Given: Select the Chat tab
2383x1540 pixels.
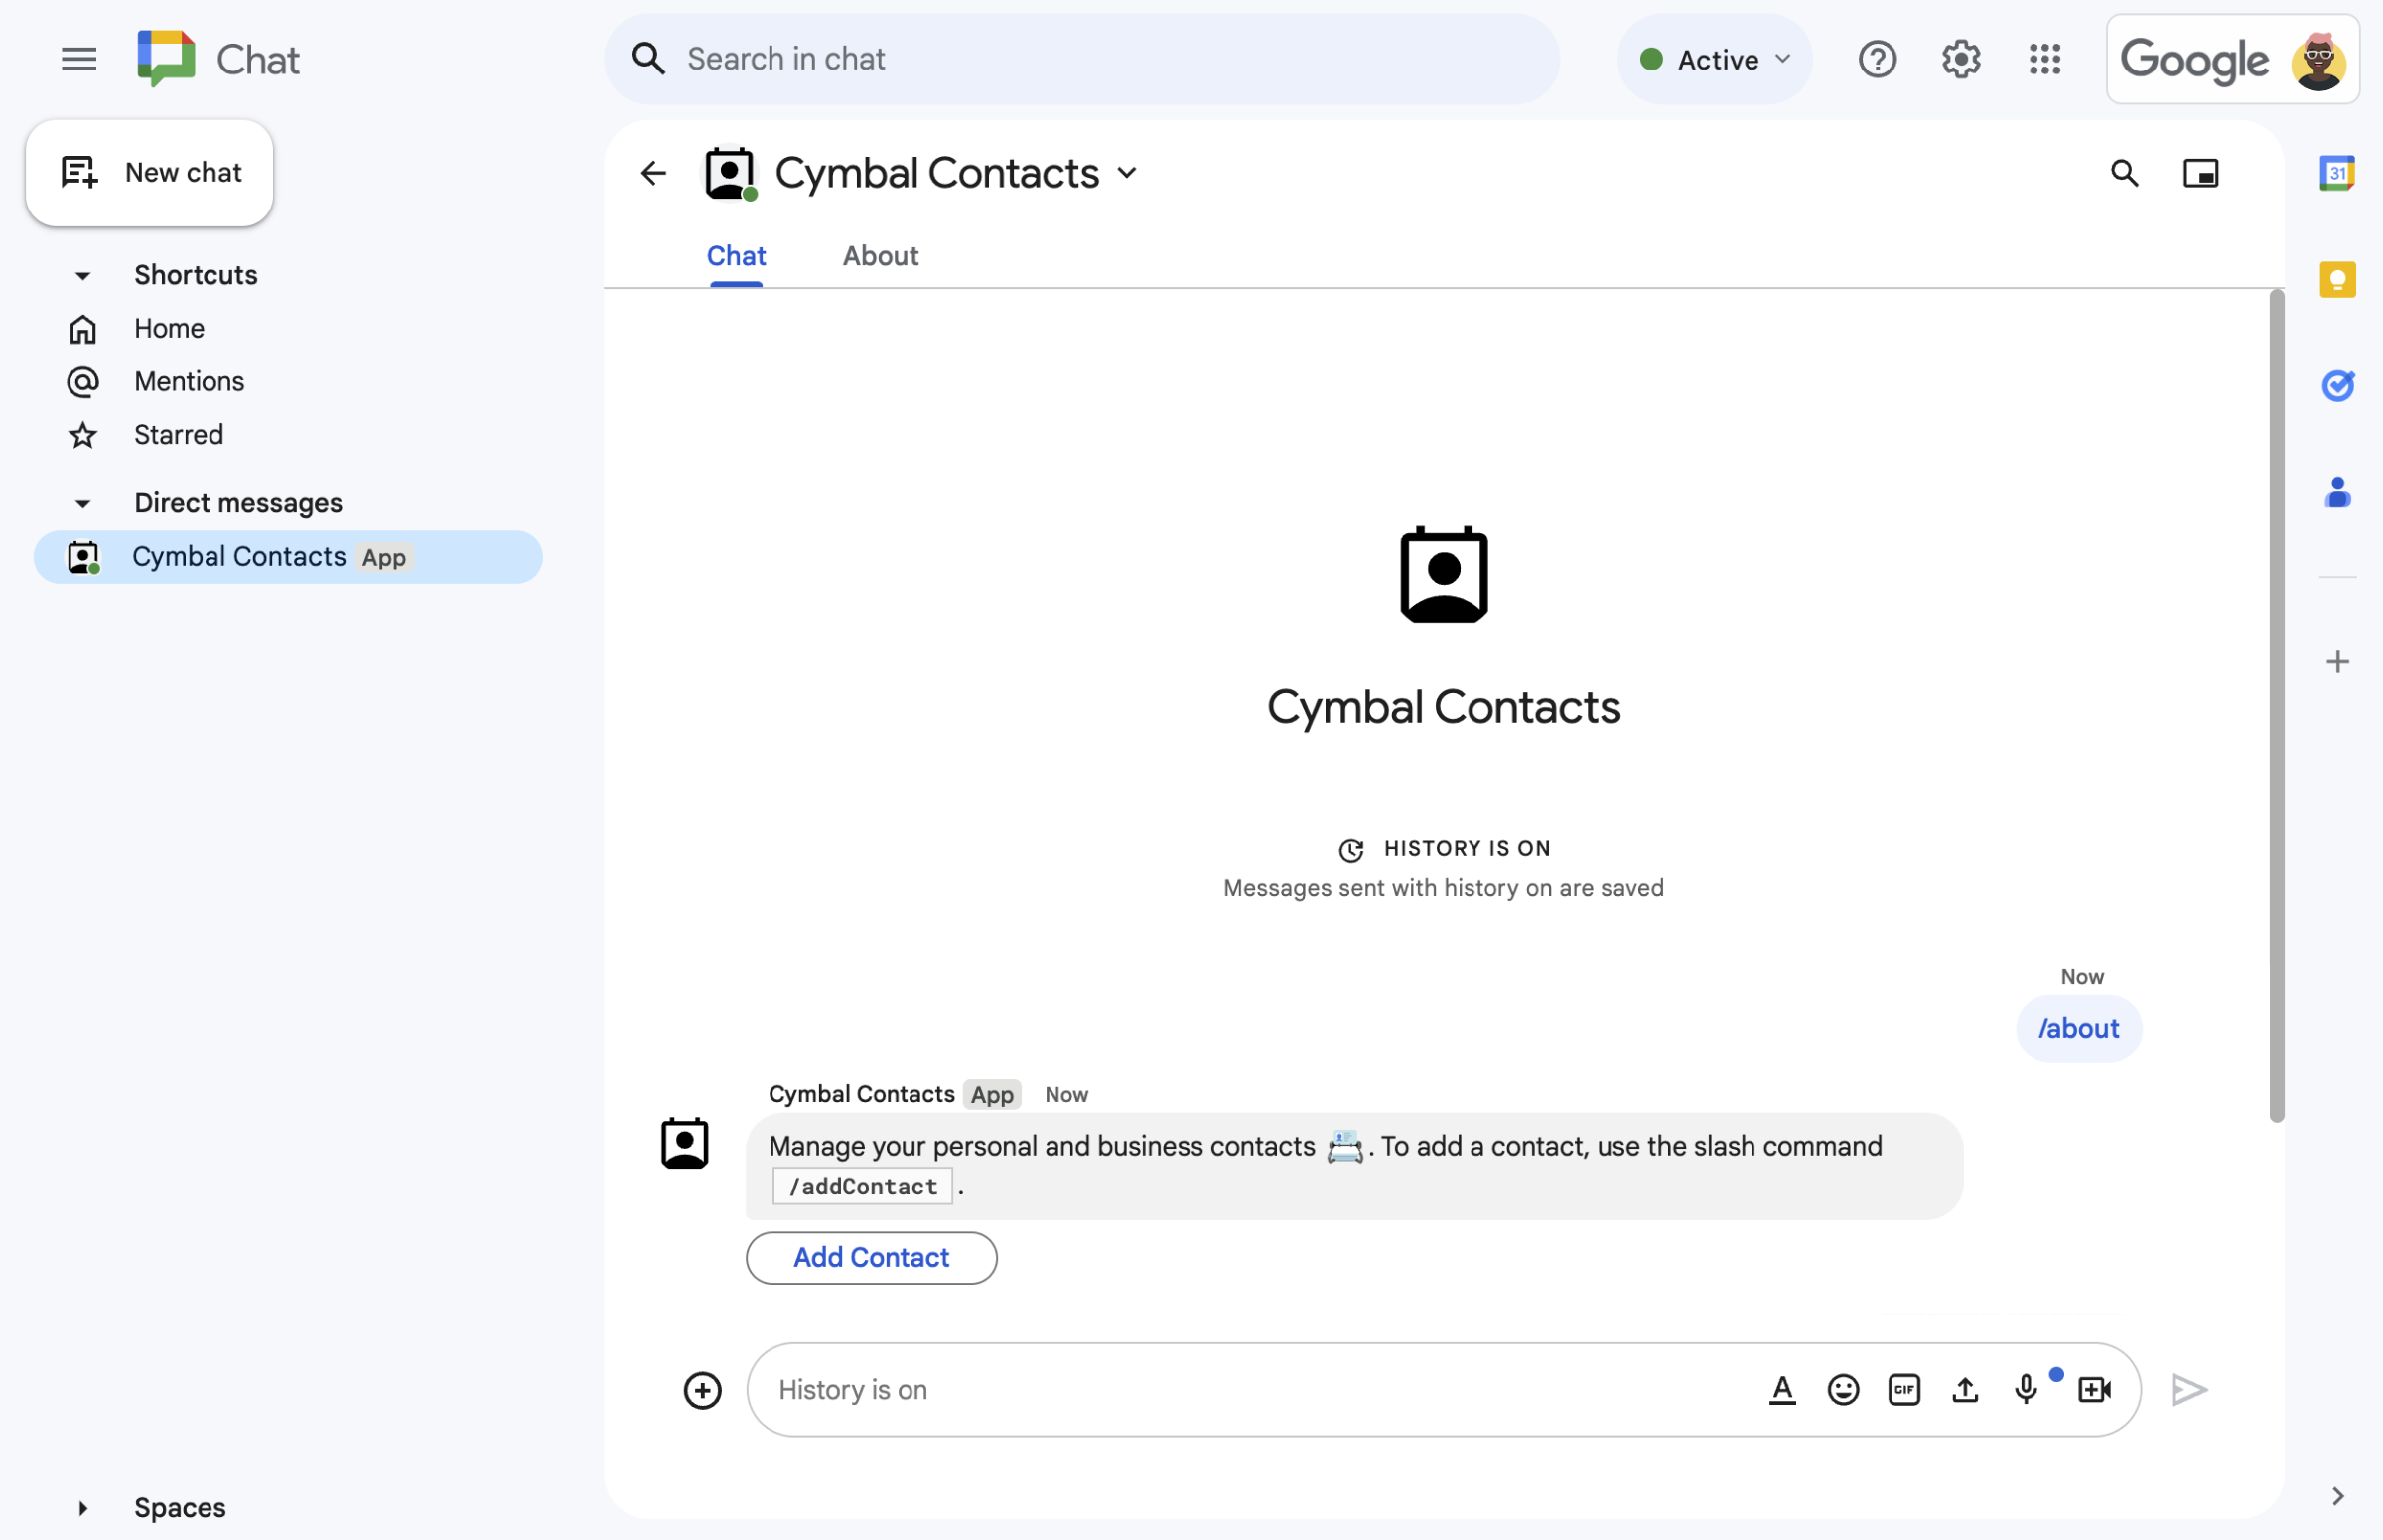Looking at the screenshot, I should [737, 255].
